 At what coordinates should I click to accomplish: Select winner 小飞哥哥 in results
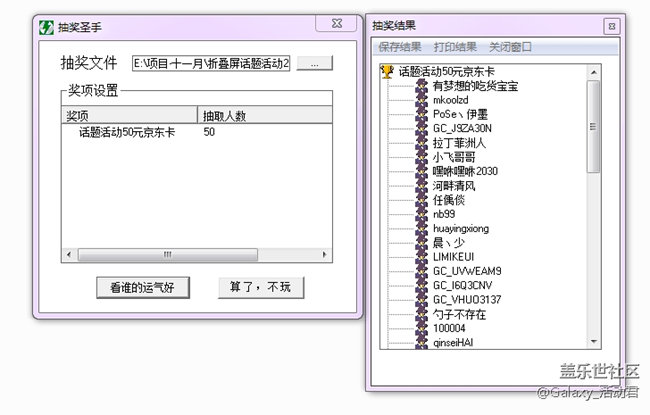tap(454, 157)
